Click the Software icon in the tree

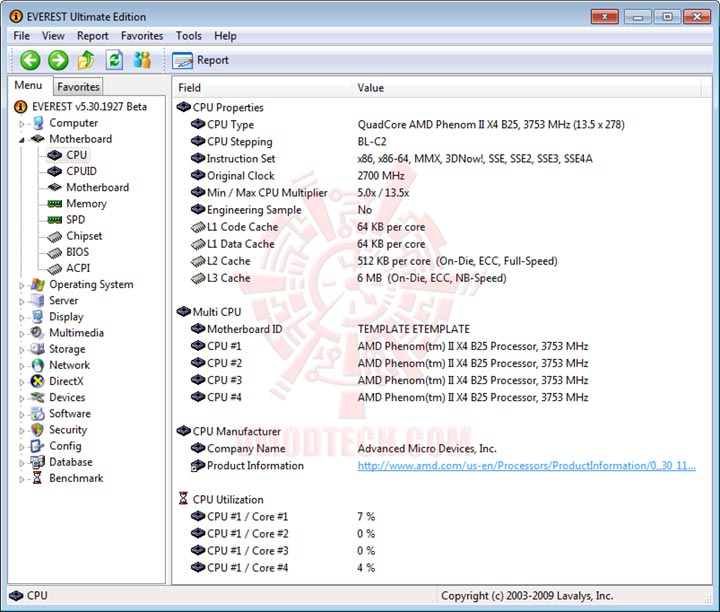click(38, 414)
